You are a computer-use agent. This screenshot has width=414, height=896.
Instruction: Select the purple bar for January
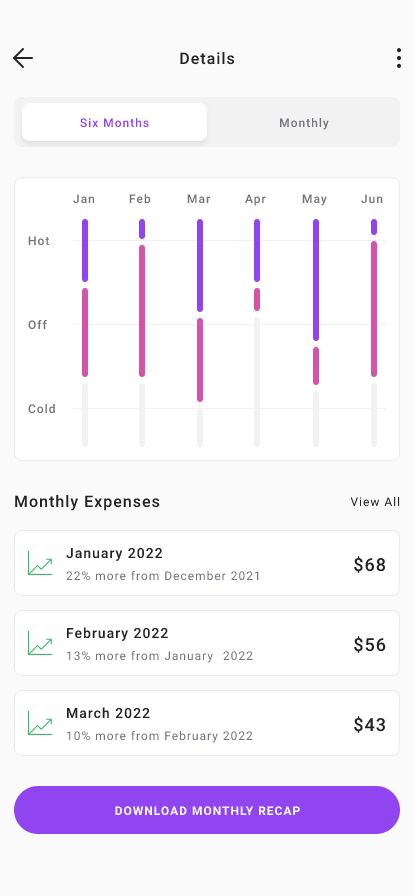pos(85,250)
